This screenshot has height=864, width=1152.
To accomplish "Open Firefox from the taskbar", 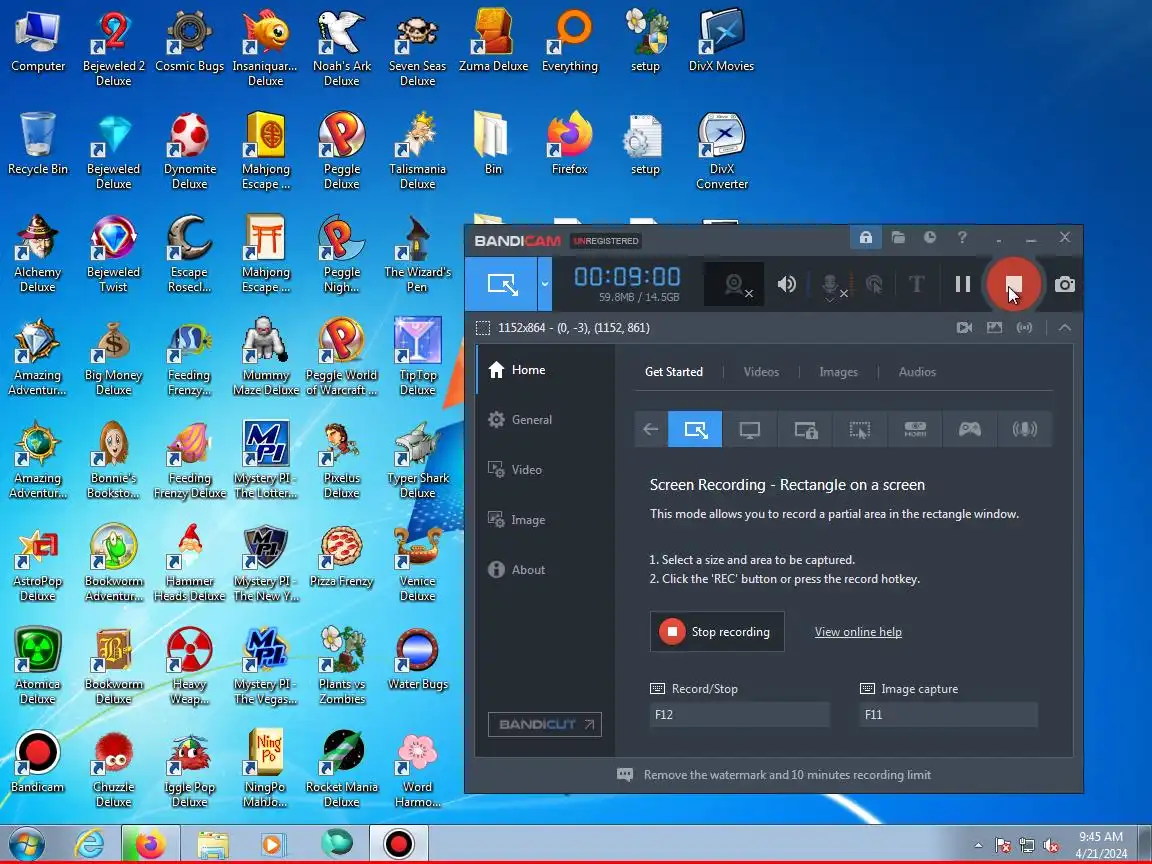I will 150,844.
